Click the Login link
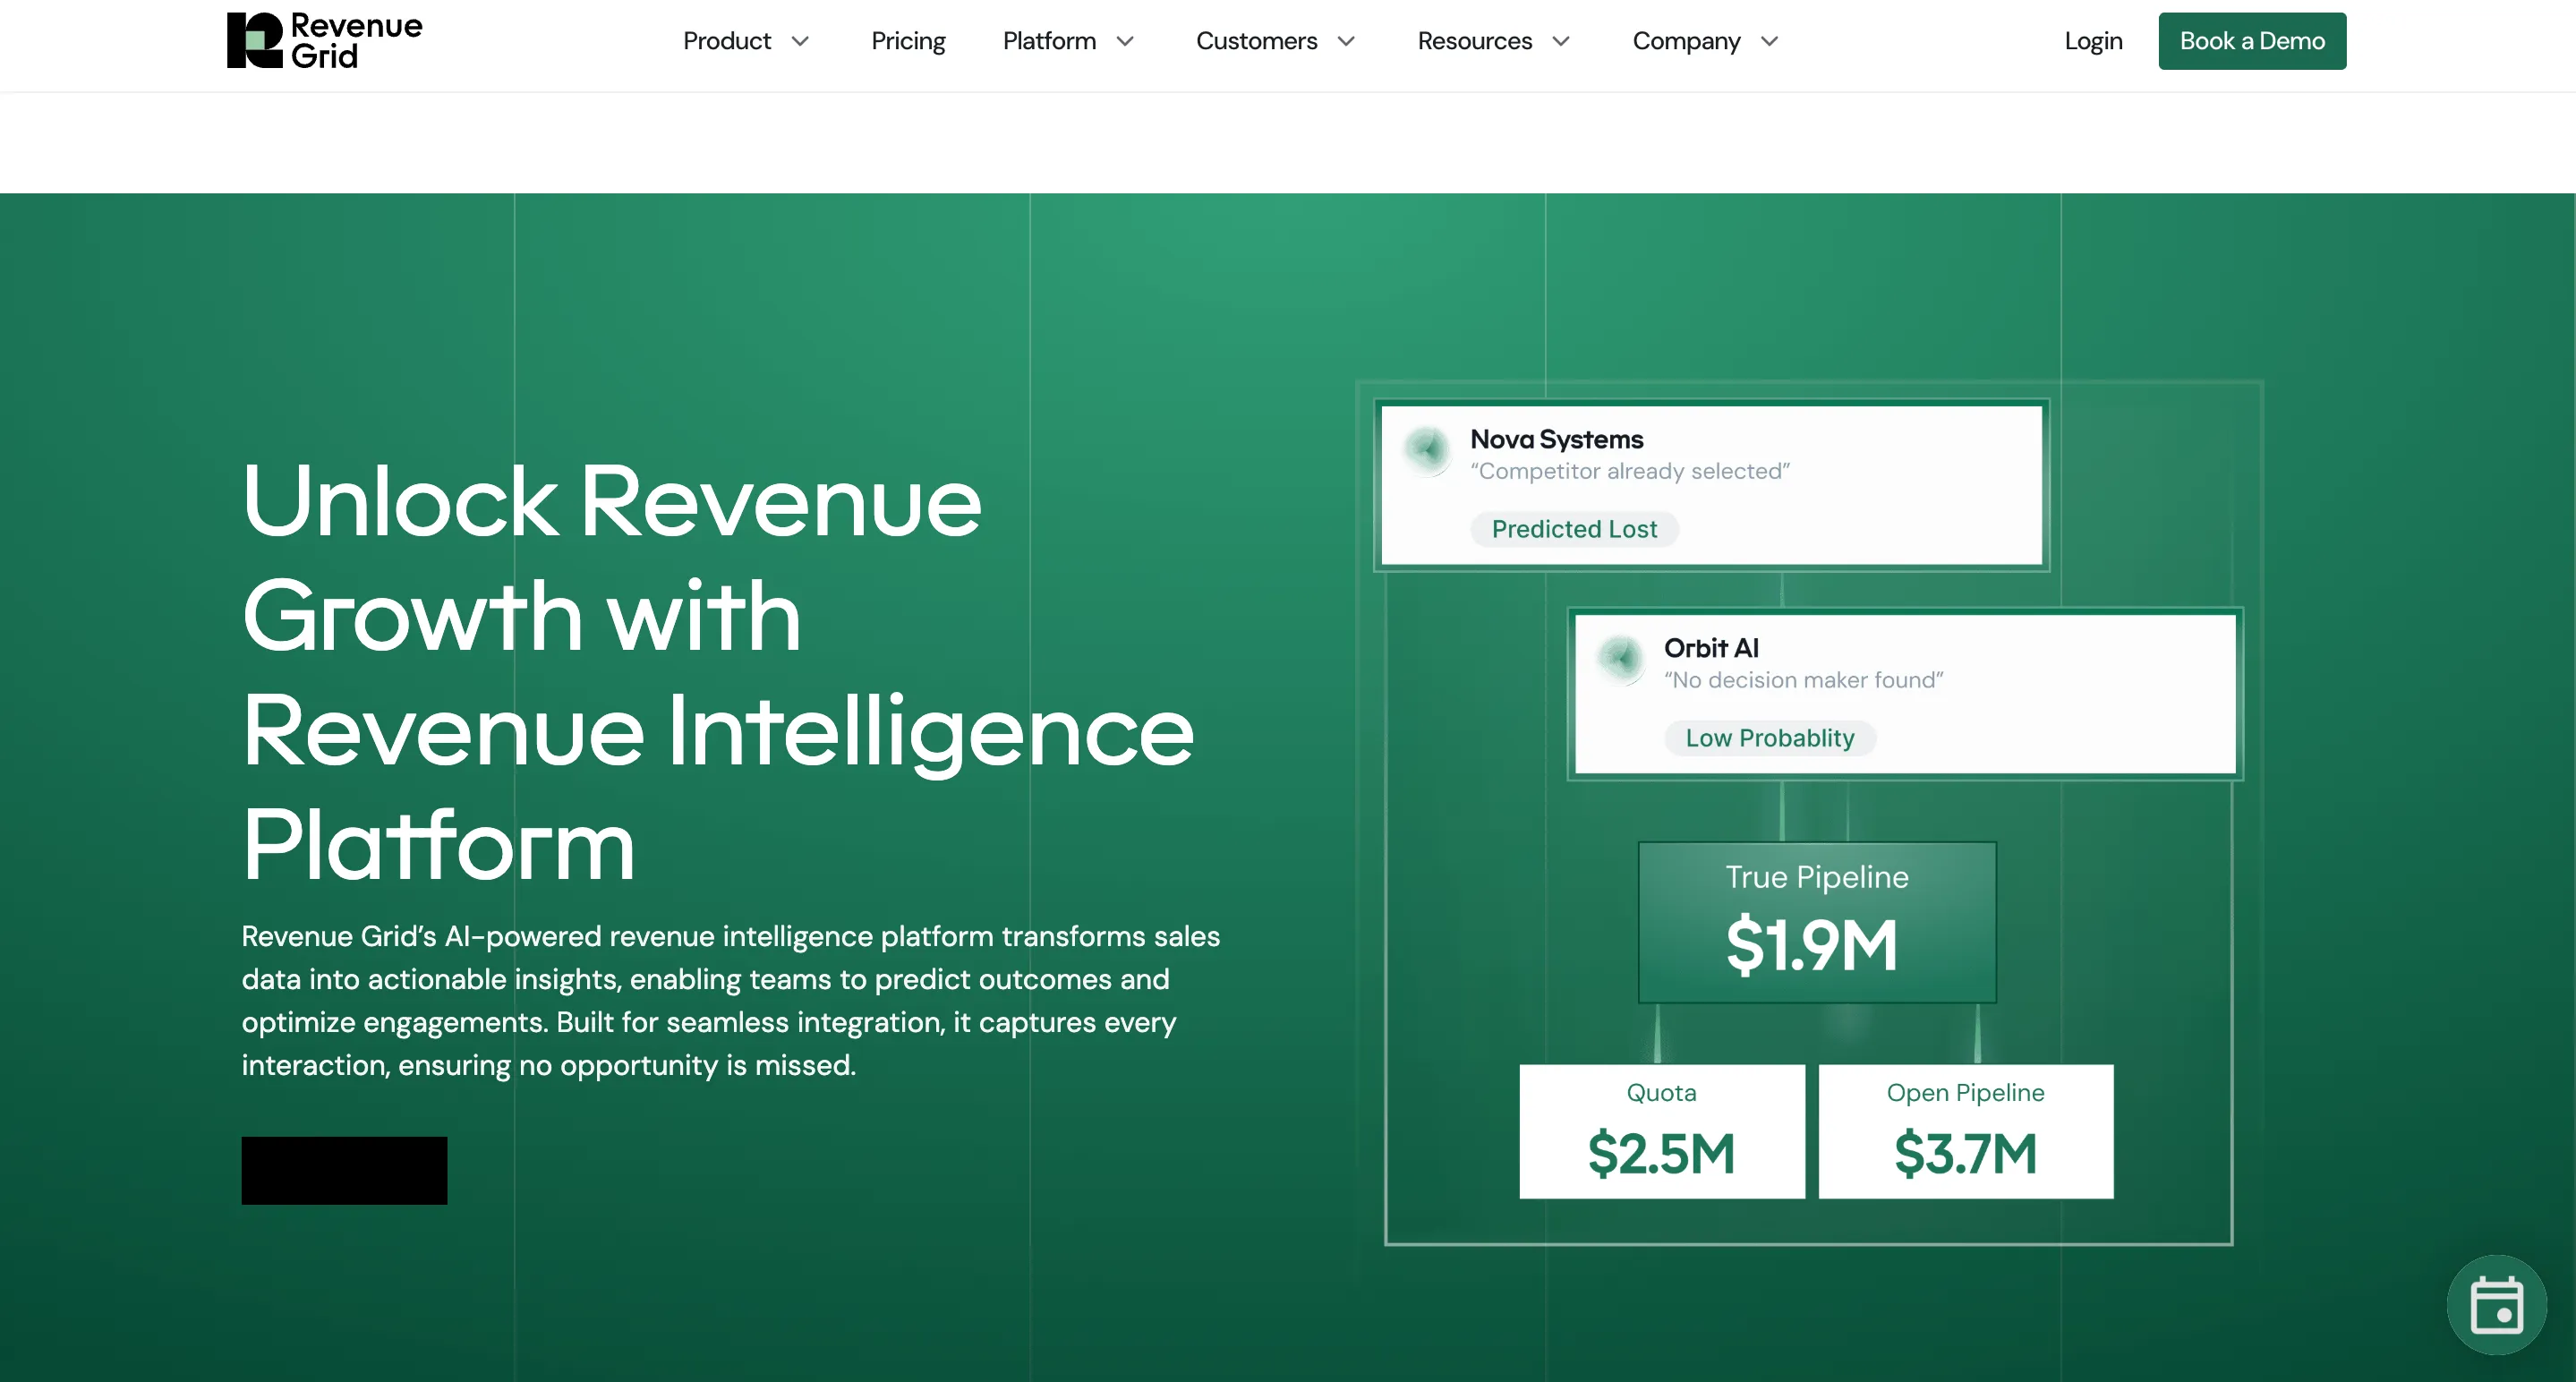This screenshot has width=2576, height=1382. tap(2093, 41)
